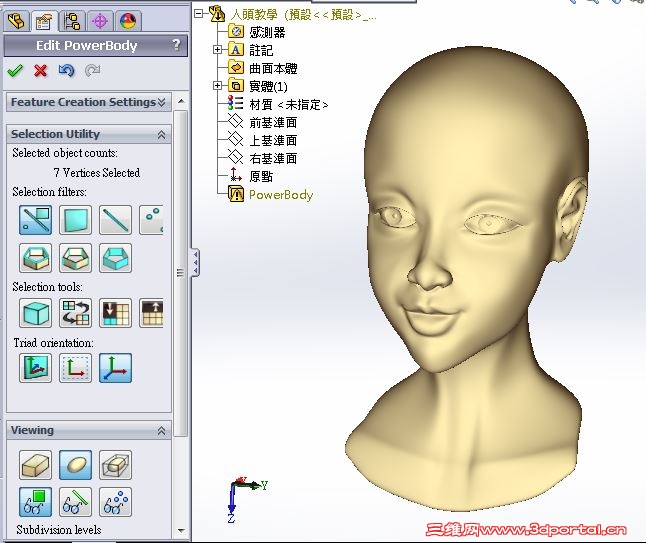
Task: Select the 材質 <未指定> material item
Action: coord(288,104)
